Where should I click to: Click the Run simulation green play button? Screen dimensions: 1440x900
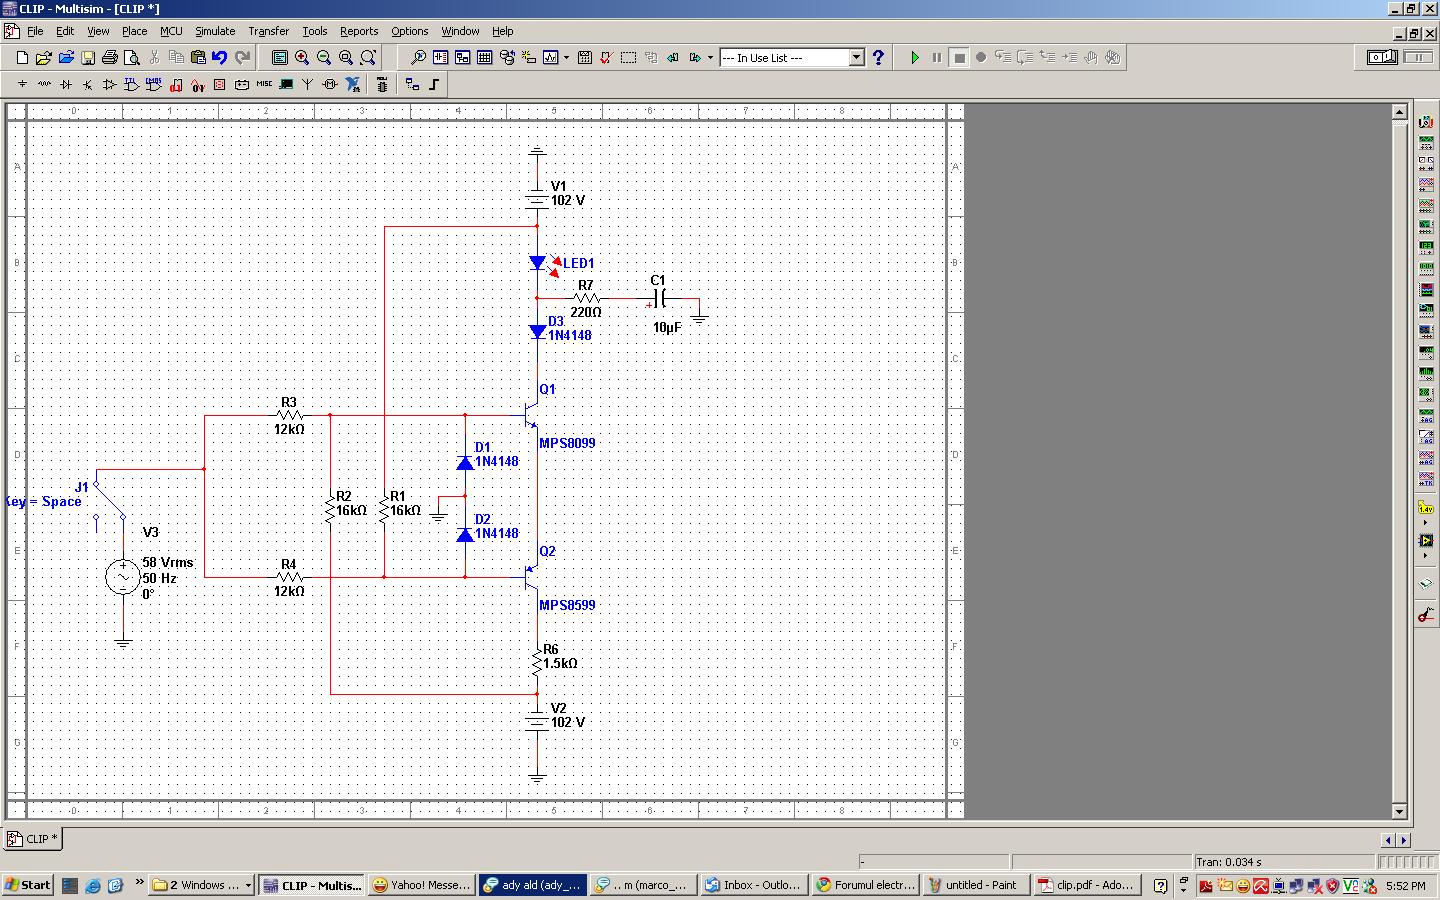click(x=914, y=58)
